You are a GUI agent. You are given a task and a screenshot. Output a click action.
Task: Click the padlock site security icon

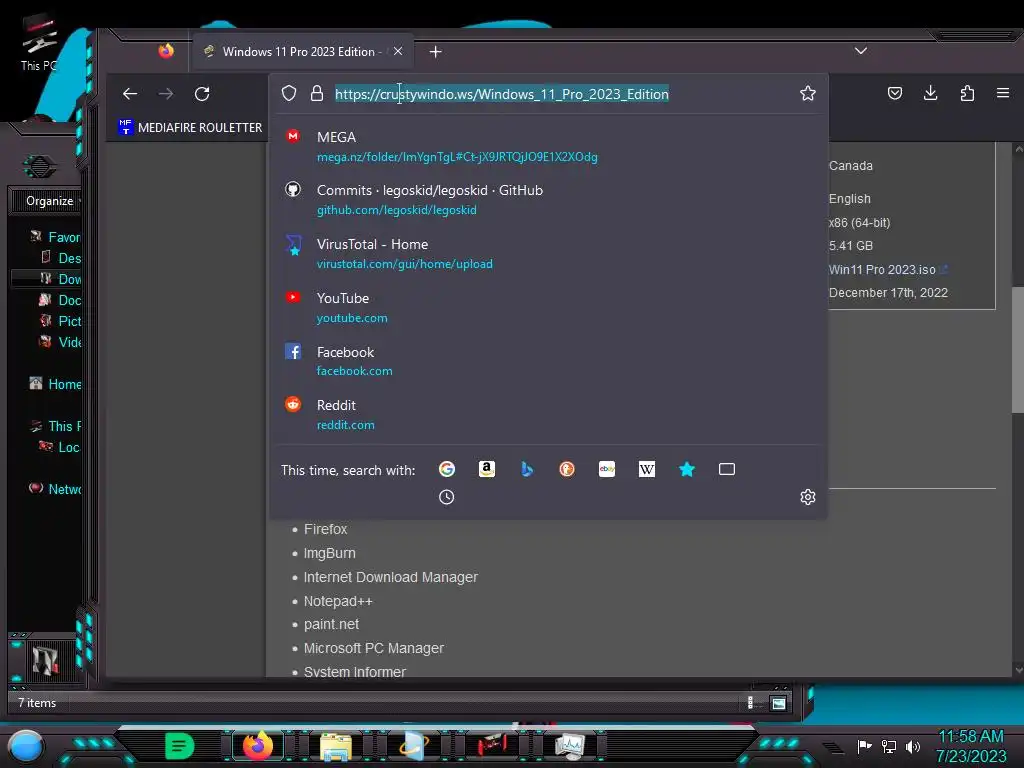pyautogui.click(x=317, y=93)
